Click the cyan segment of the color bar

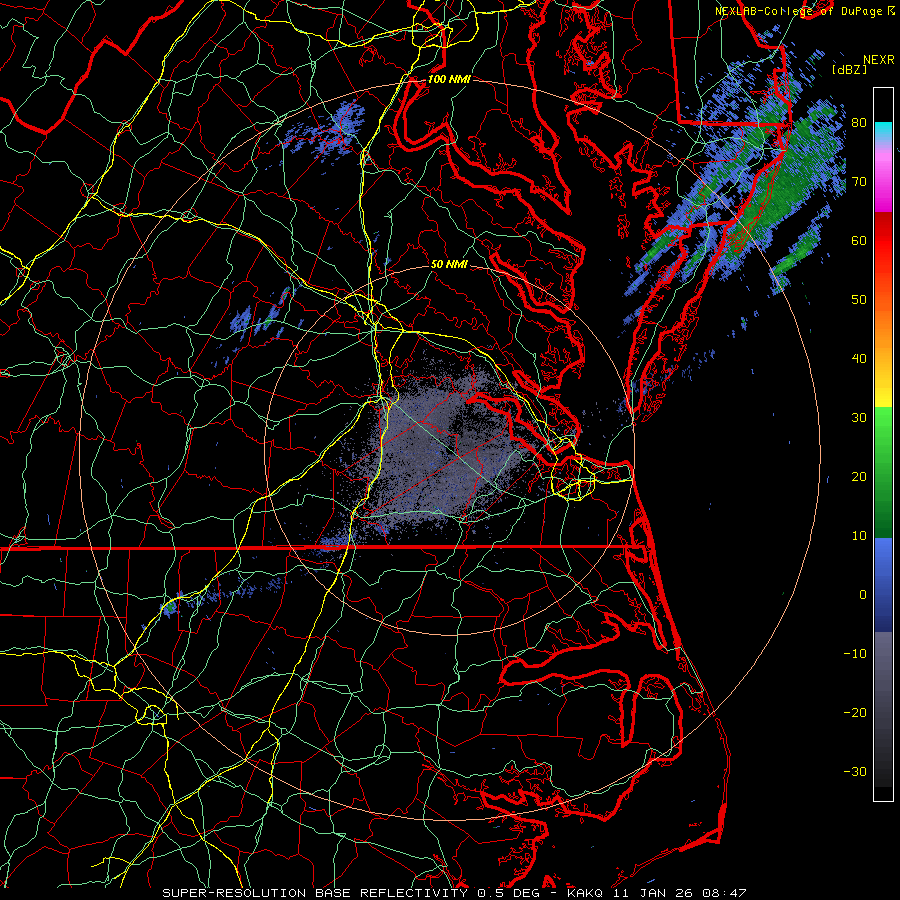pos(883,131)
